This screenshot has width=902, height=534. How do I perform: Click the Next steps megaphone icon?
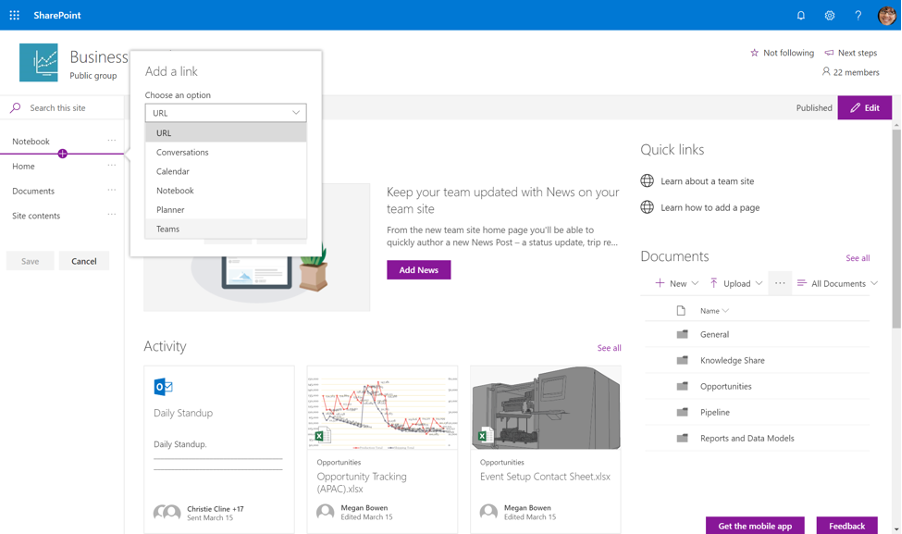tap(829, 52)
